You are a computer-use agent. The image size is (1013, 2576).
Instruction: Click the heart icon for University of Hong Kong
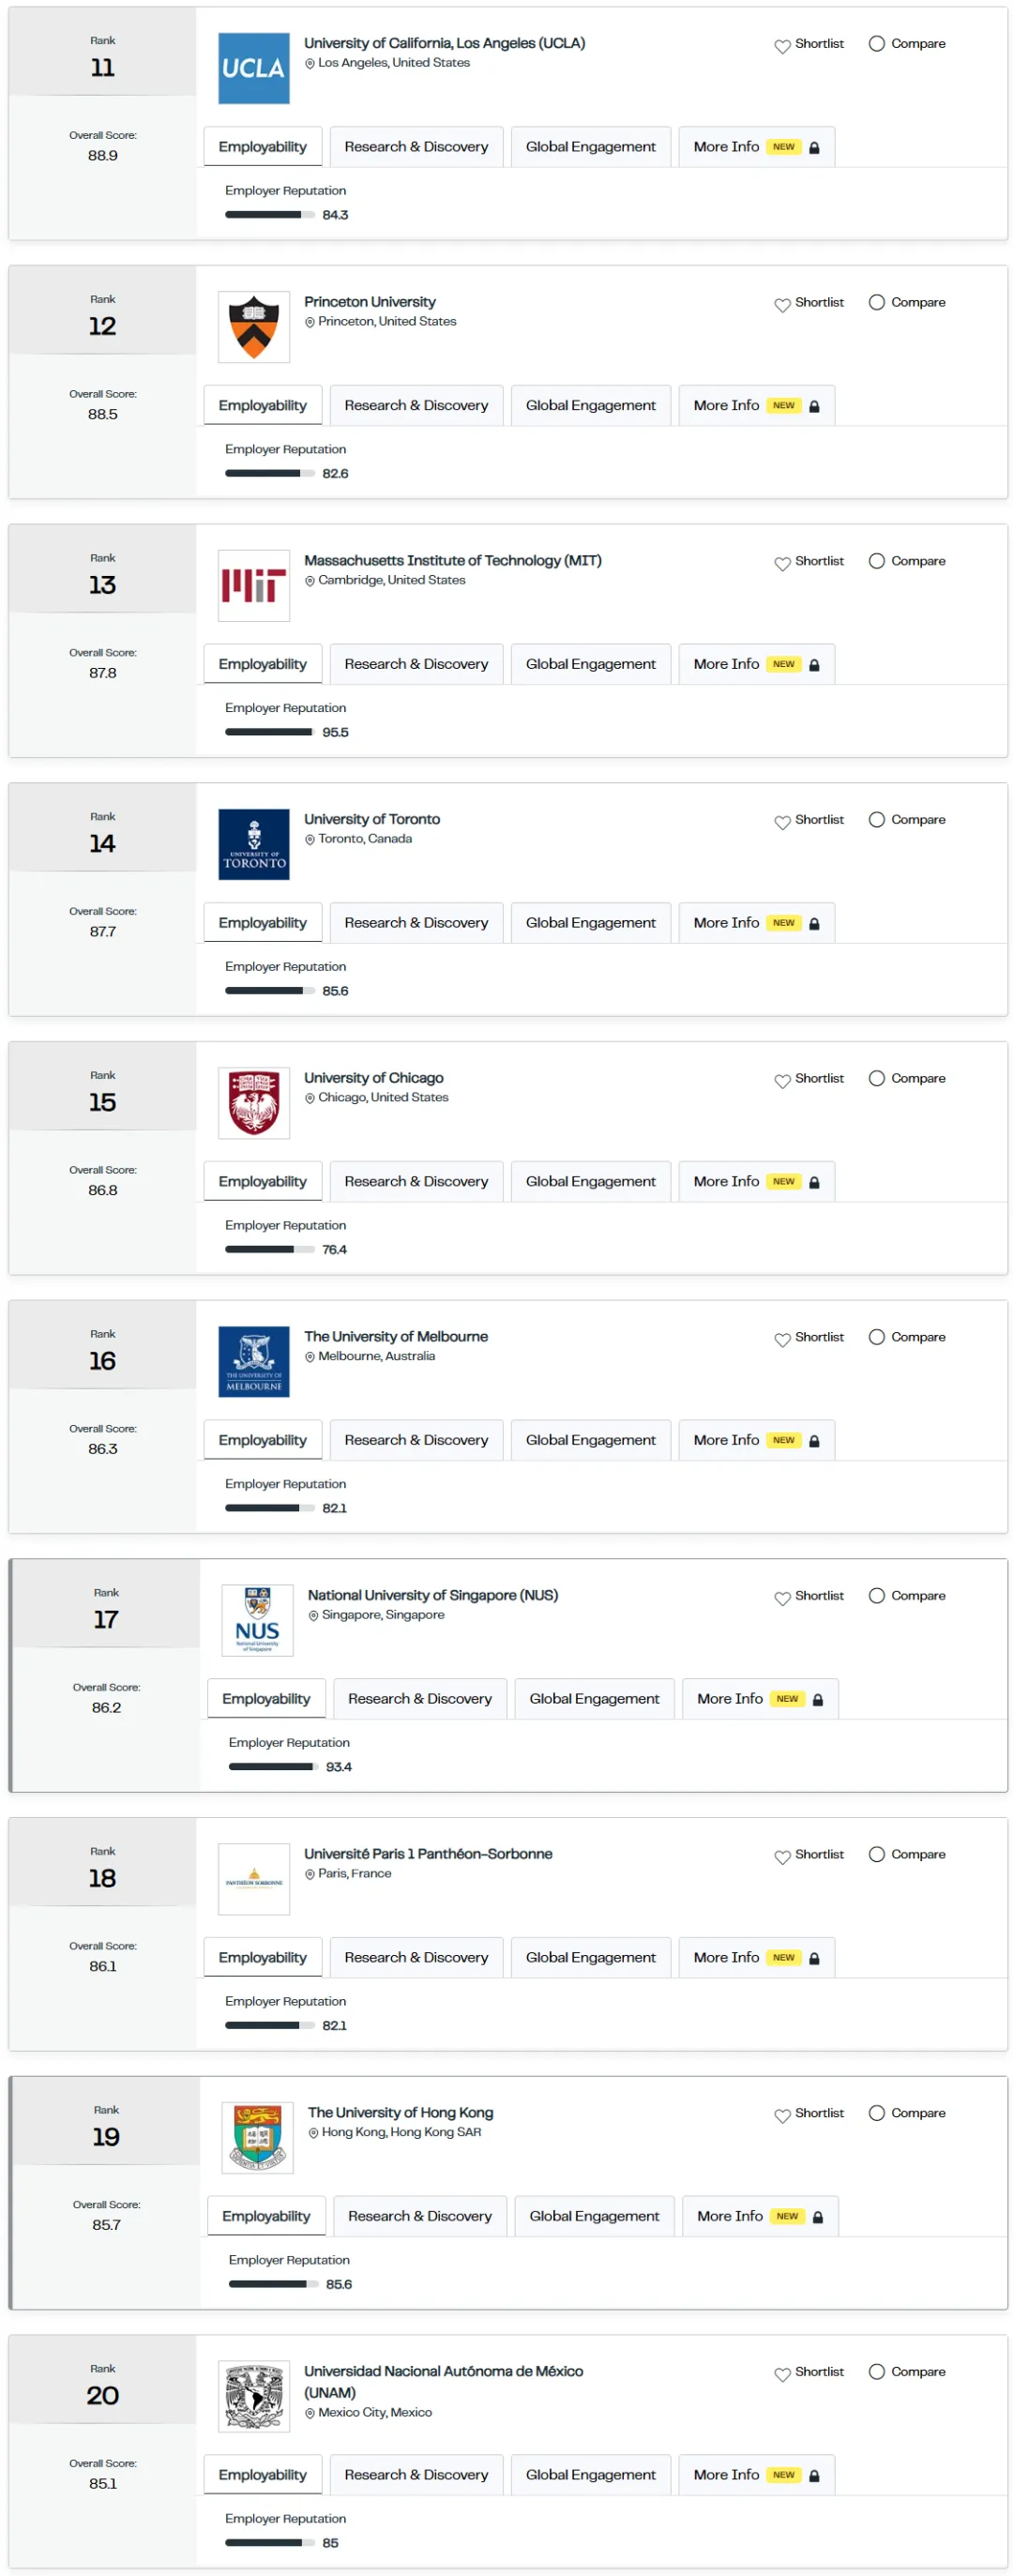pyautogui.click(x=781, y=2115)
